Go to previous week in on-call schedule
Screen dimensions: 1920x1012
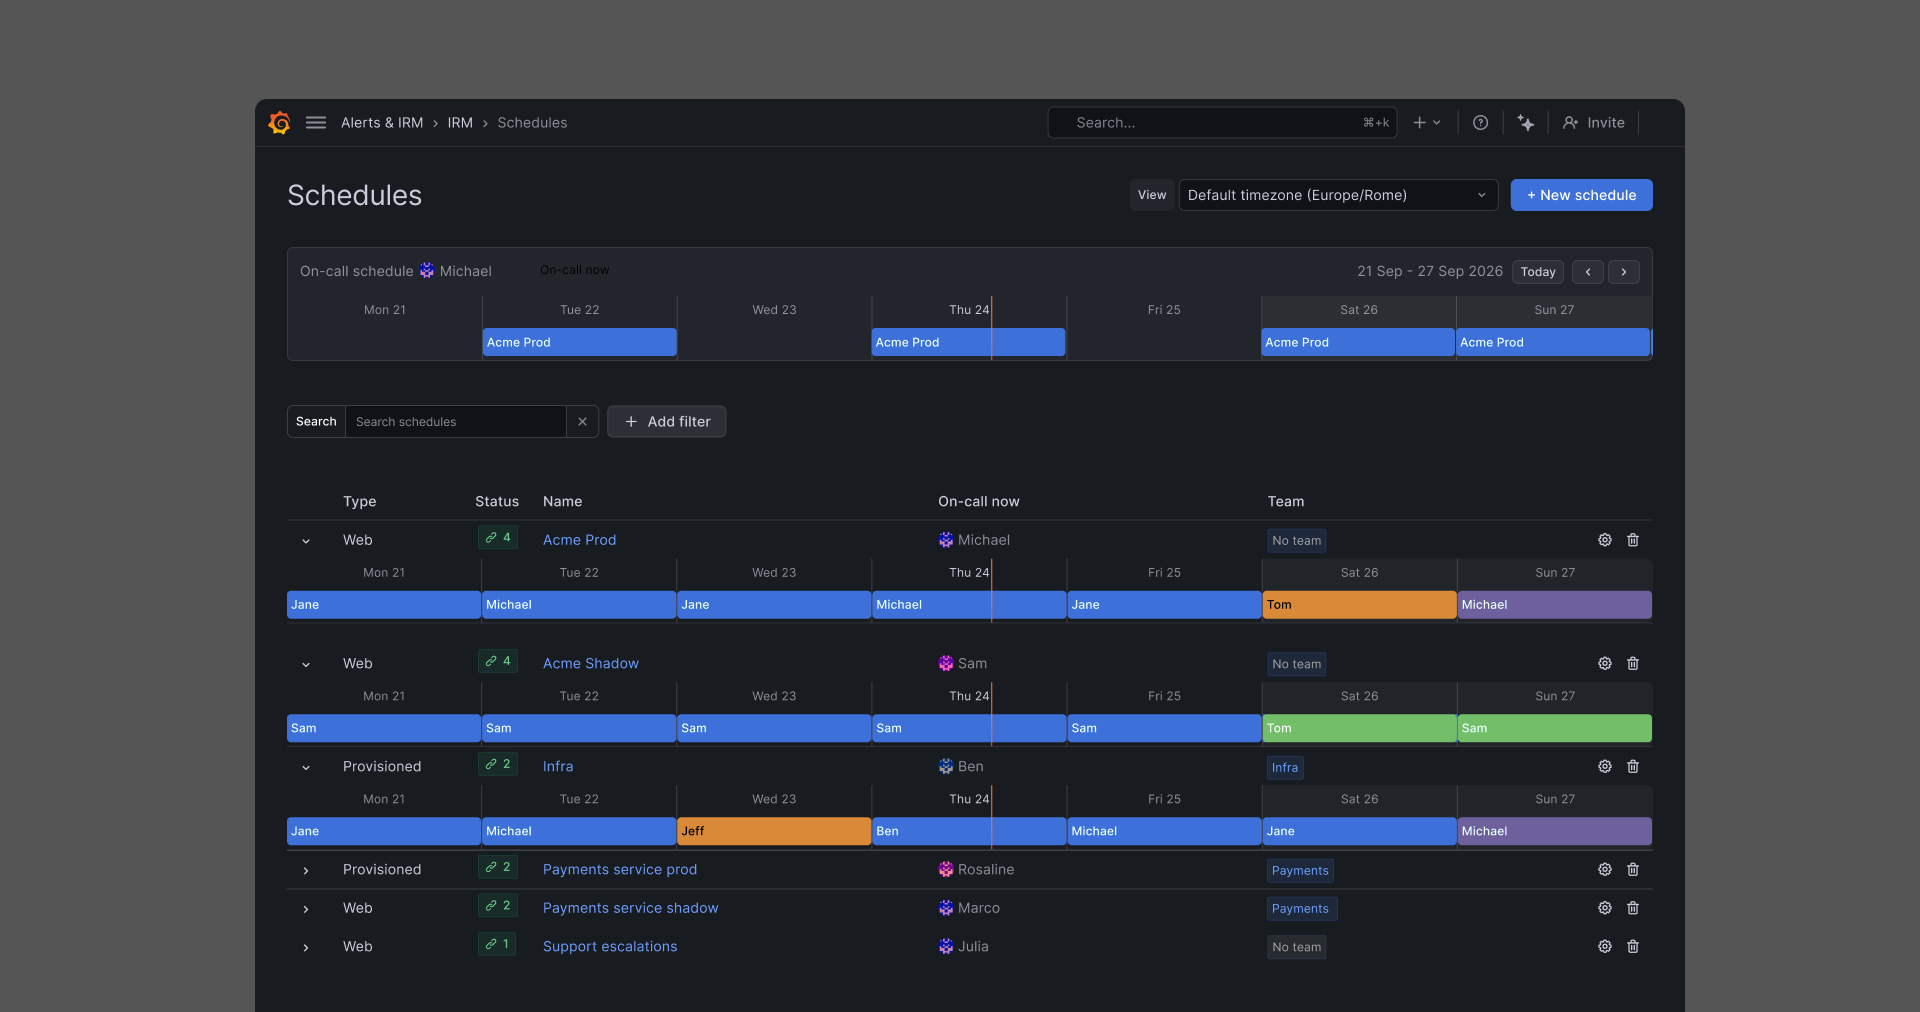coord(1588,272)
